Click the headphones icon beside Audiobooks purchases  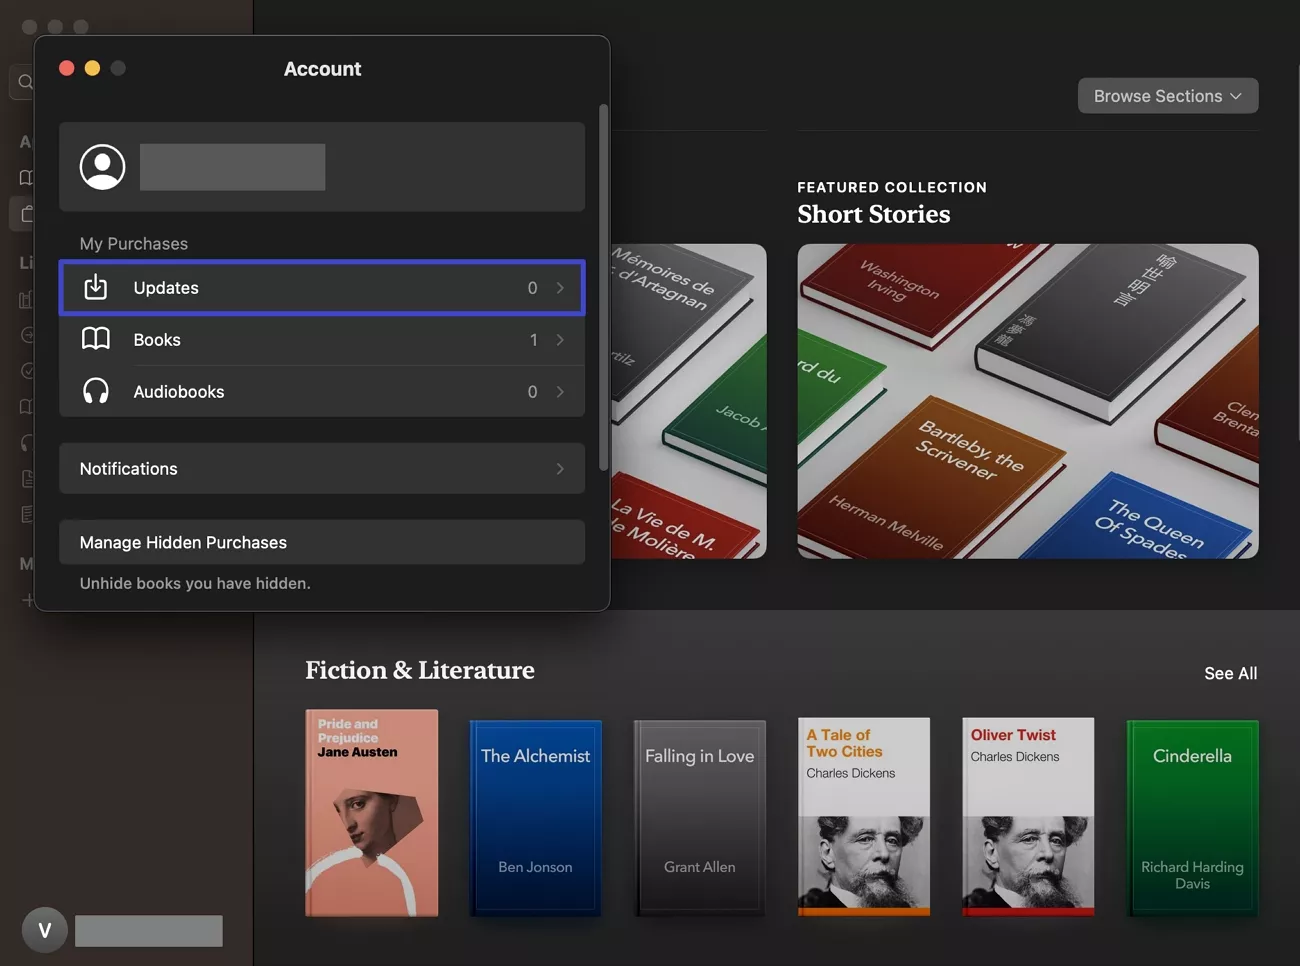[95, 391]
